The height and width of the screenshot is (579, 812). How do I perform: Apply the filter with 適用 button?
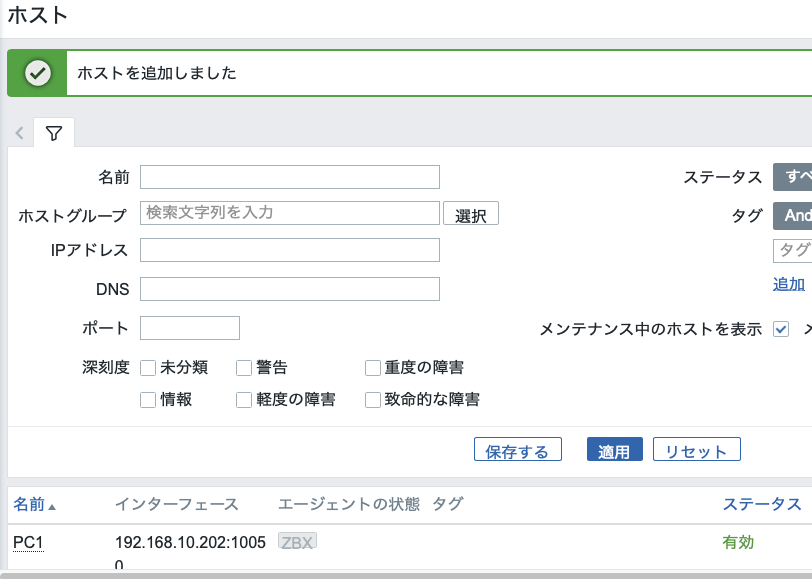614,448
